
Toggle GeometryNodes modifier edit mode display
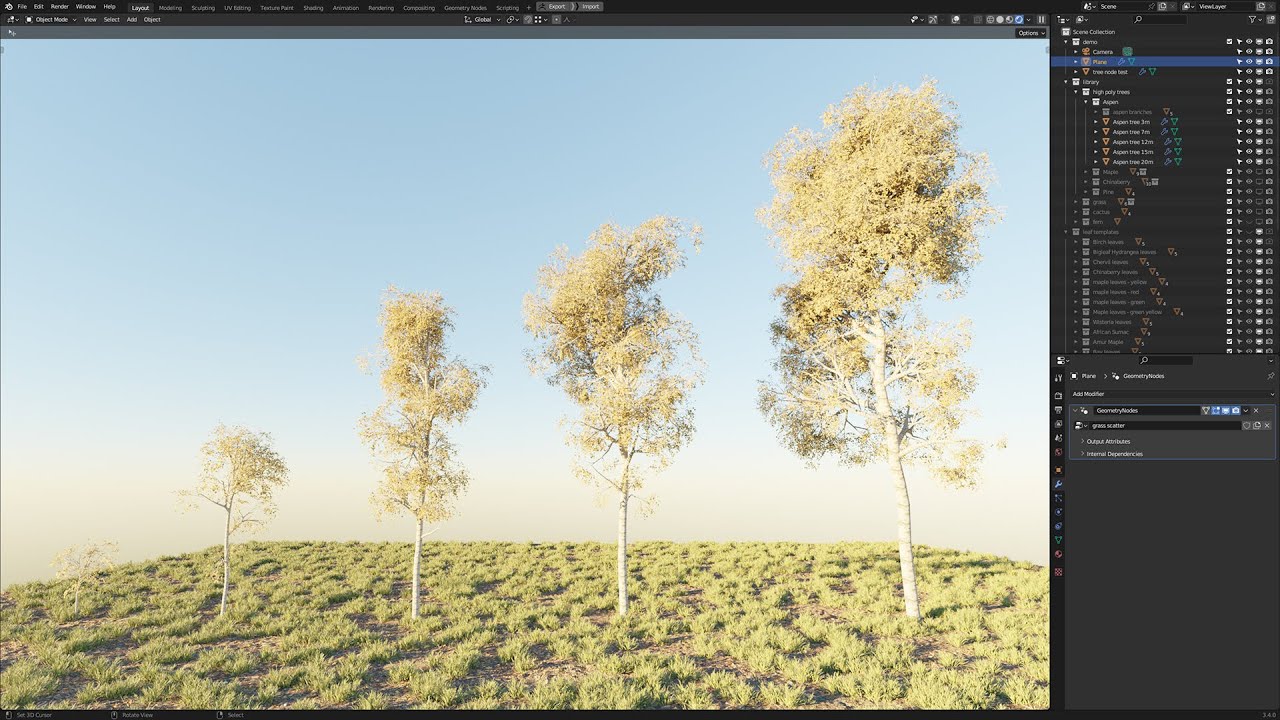coord(1216,410)
